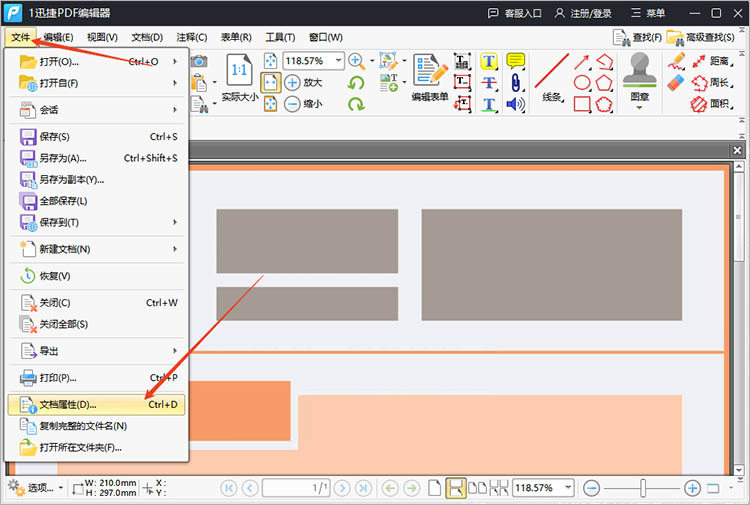Click the 放大 zoom in button
750x505 pixels.
click(304, 83)
